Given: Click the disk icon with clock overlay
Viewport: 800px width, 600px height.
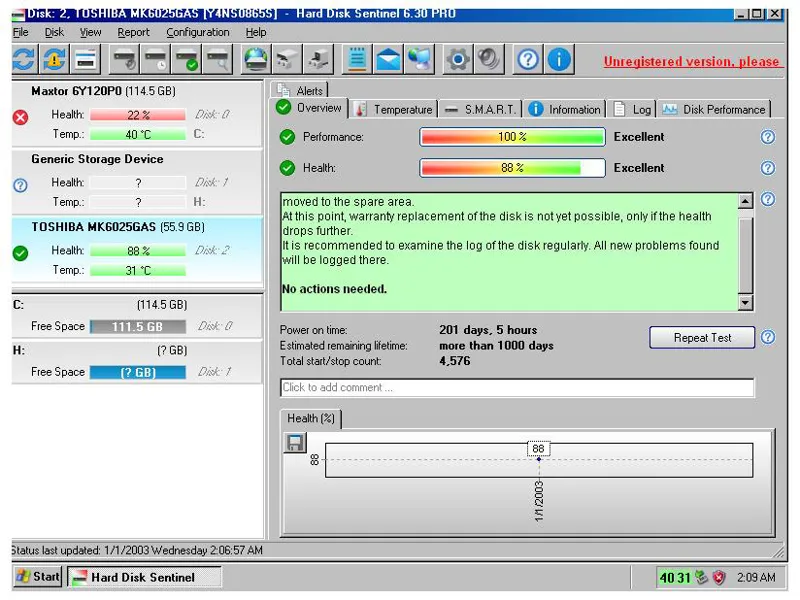Looking at the screenshot, I should tap(156, 60).
